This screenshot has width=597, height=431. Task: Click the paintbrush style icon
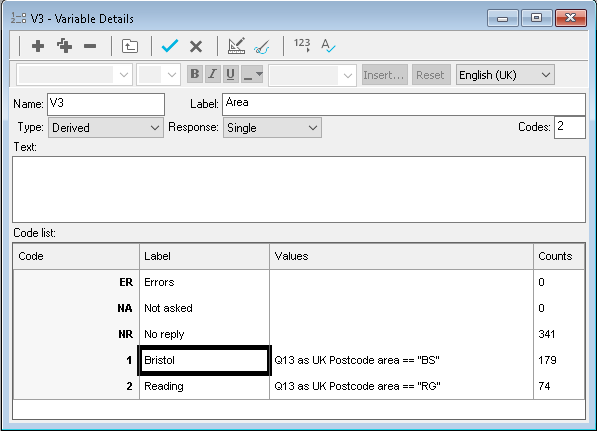click(263, 47)
